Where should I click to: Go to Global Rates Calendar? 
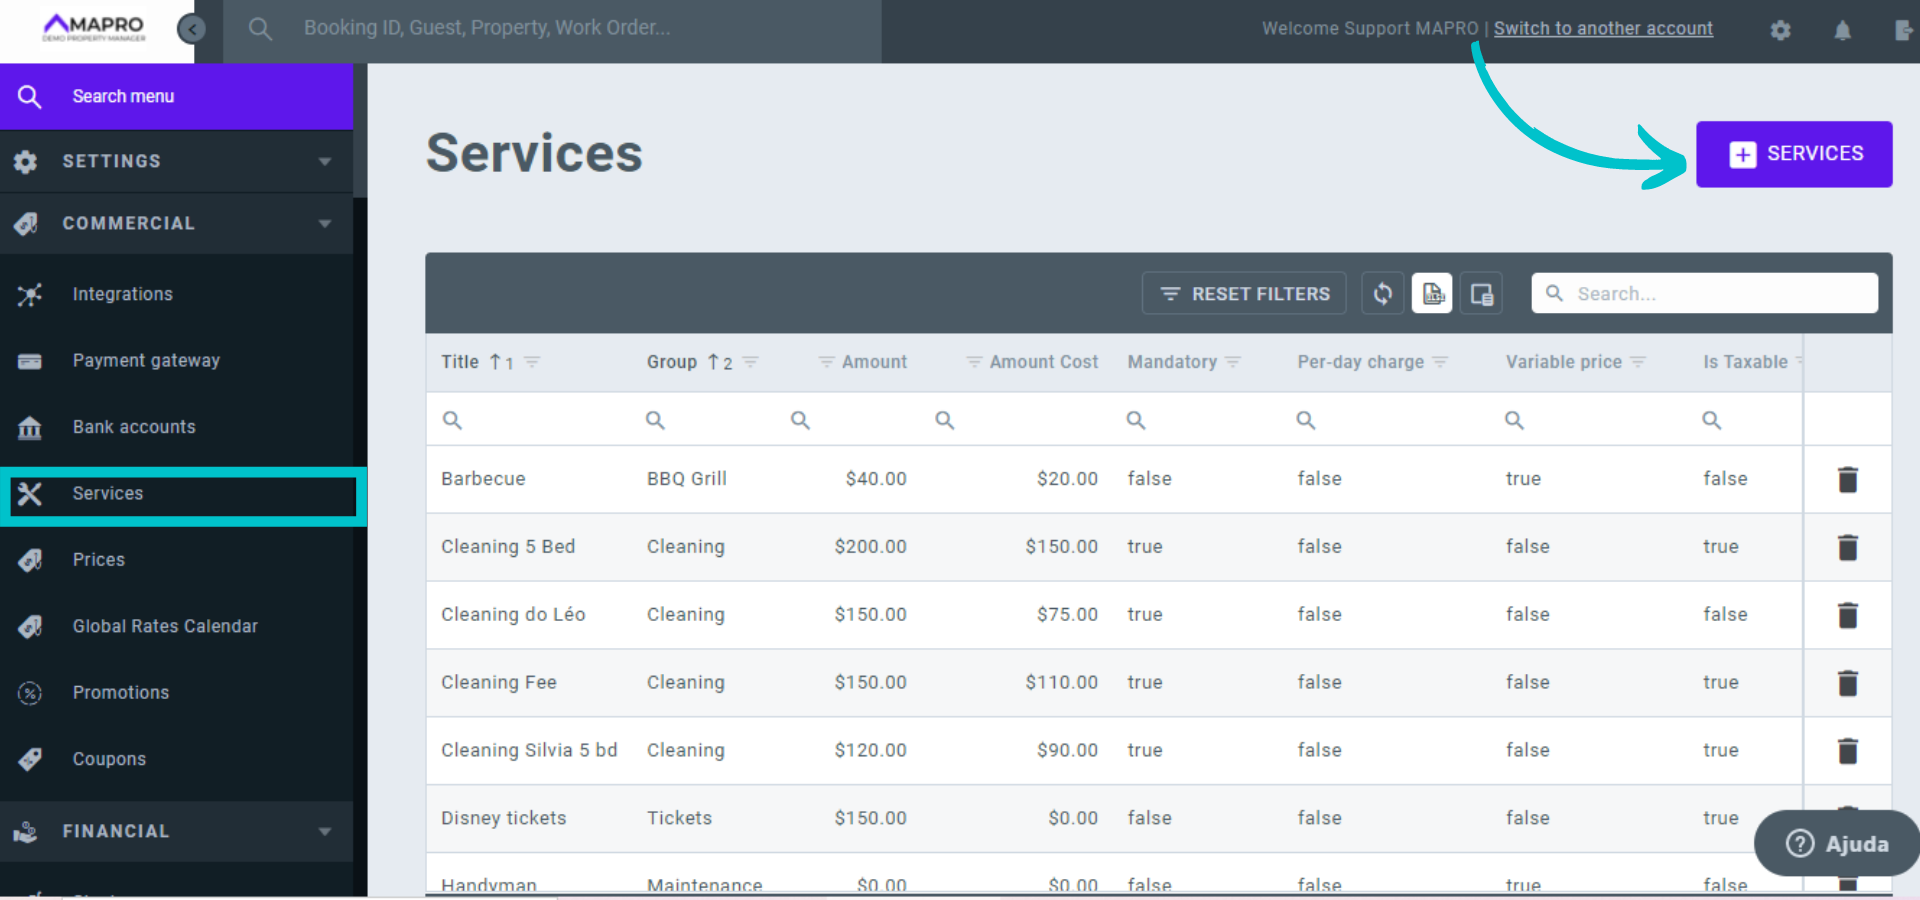pos(165,627)
